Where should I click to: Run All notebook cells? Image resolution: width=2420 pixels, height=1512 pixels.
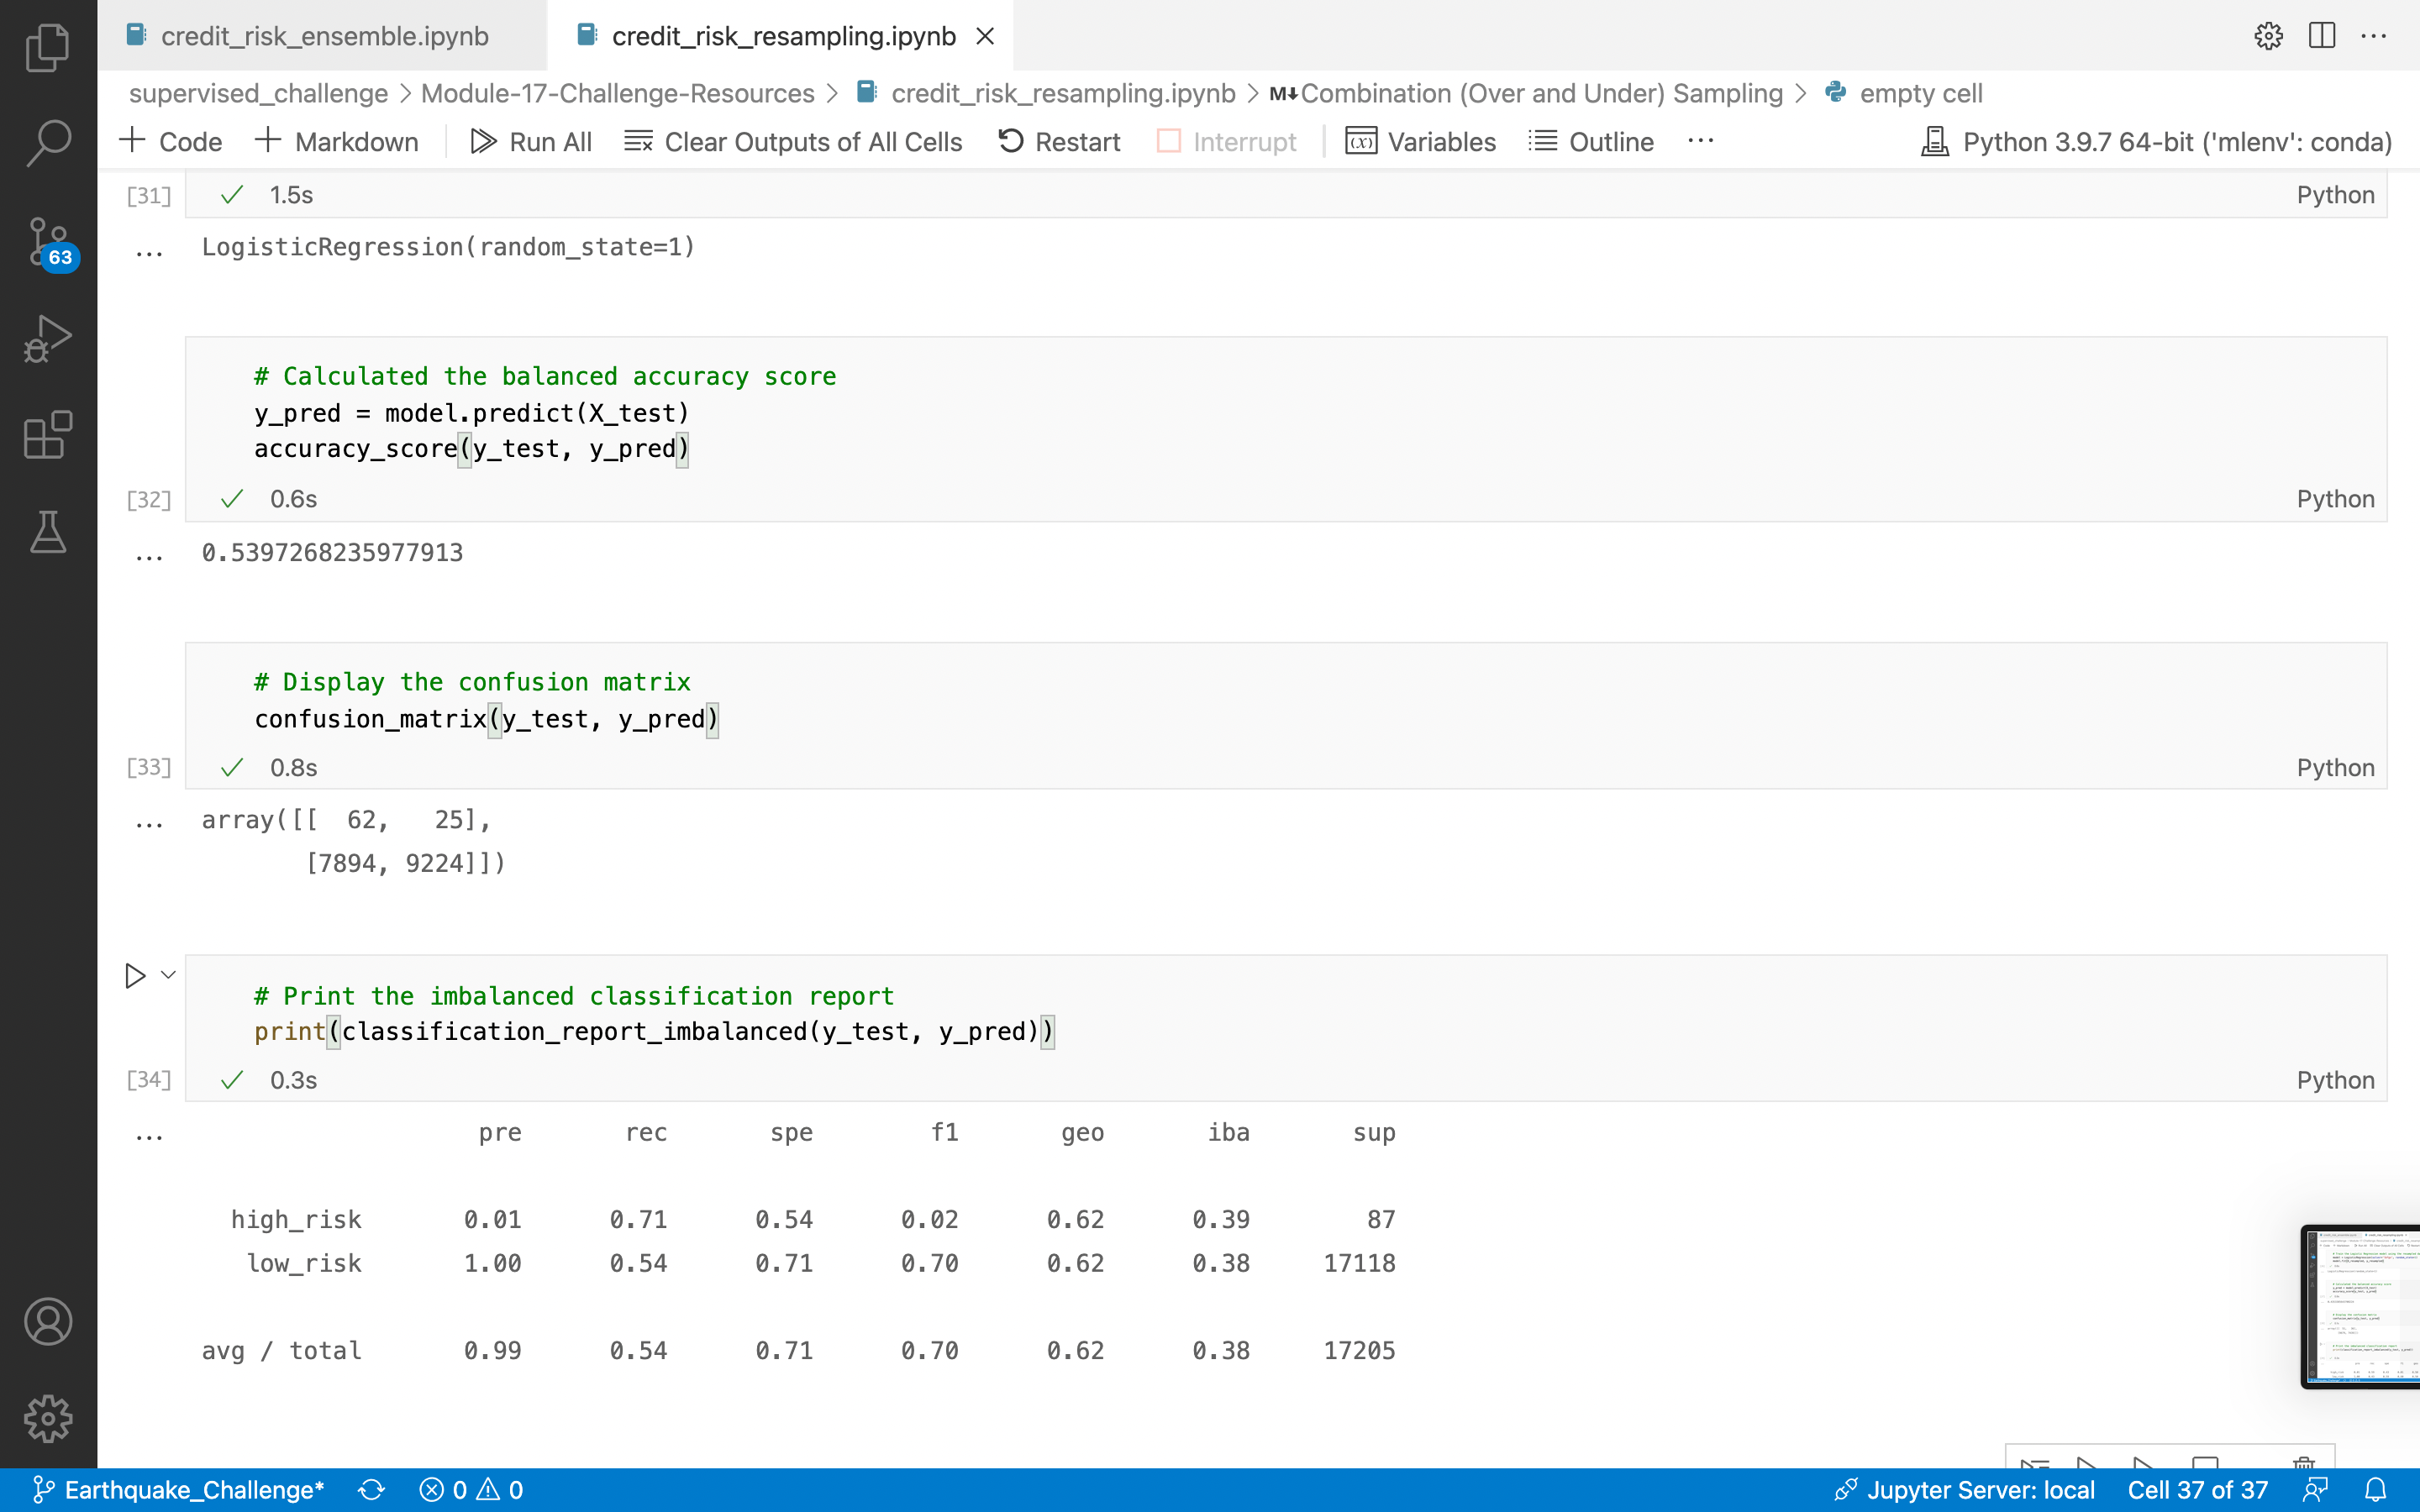[531, 141]
